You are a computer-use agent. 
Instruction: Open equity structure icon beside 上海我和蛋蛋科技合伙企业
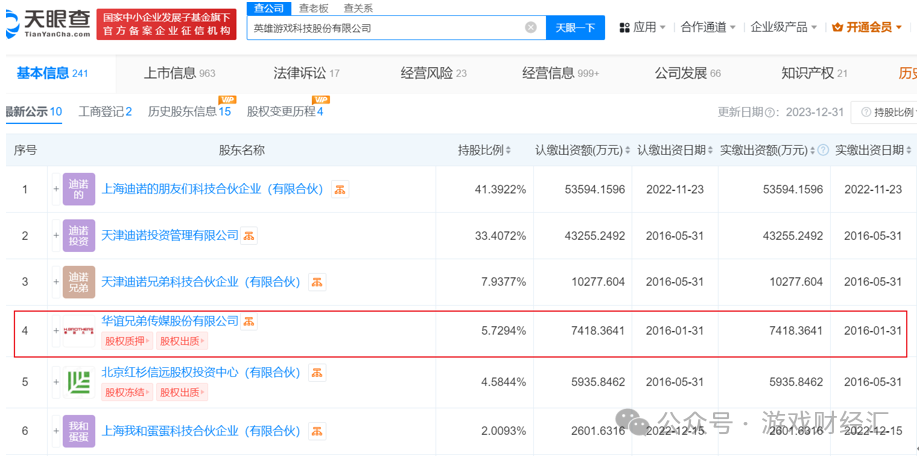[317, 432]
